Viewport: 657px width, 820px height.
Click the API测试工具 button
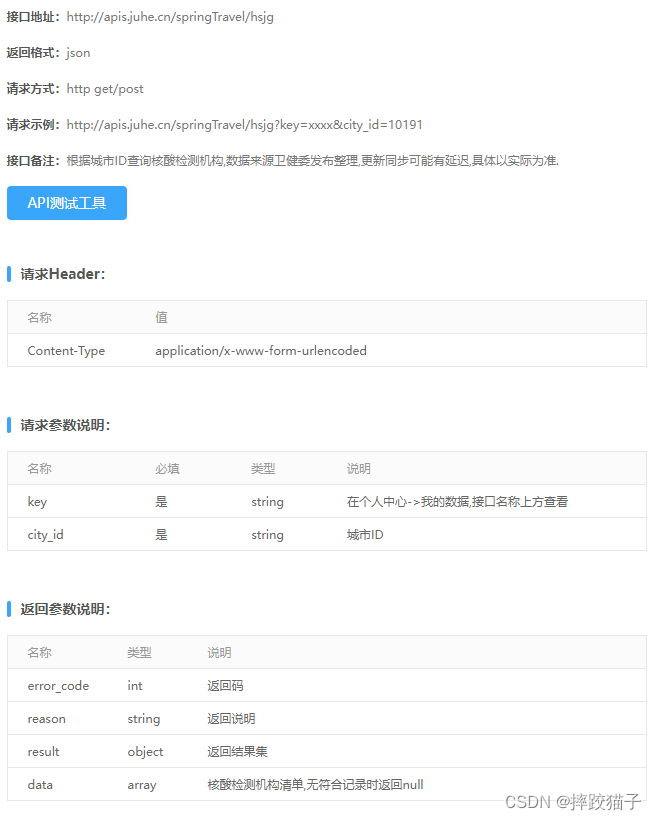tap(67, 203)
